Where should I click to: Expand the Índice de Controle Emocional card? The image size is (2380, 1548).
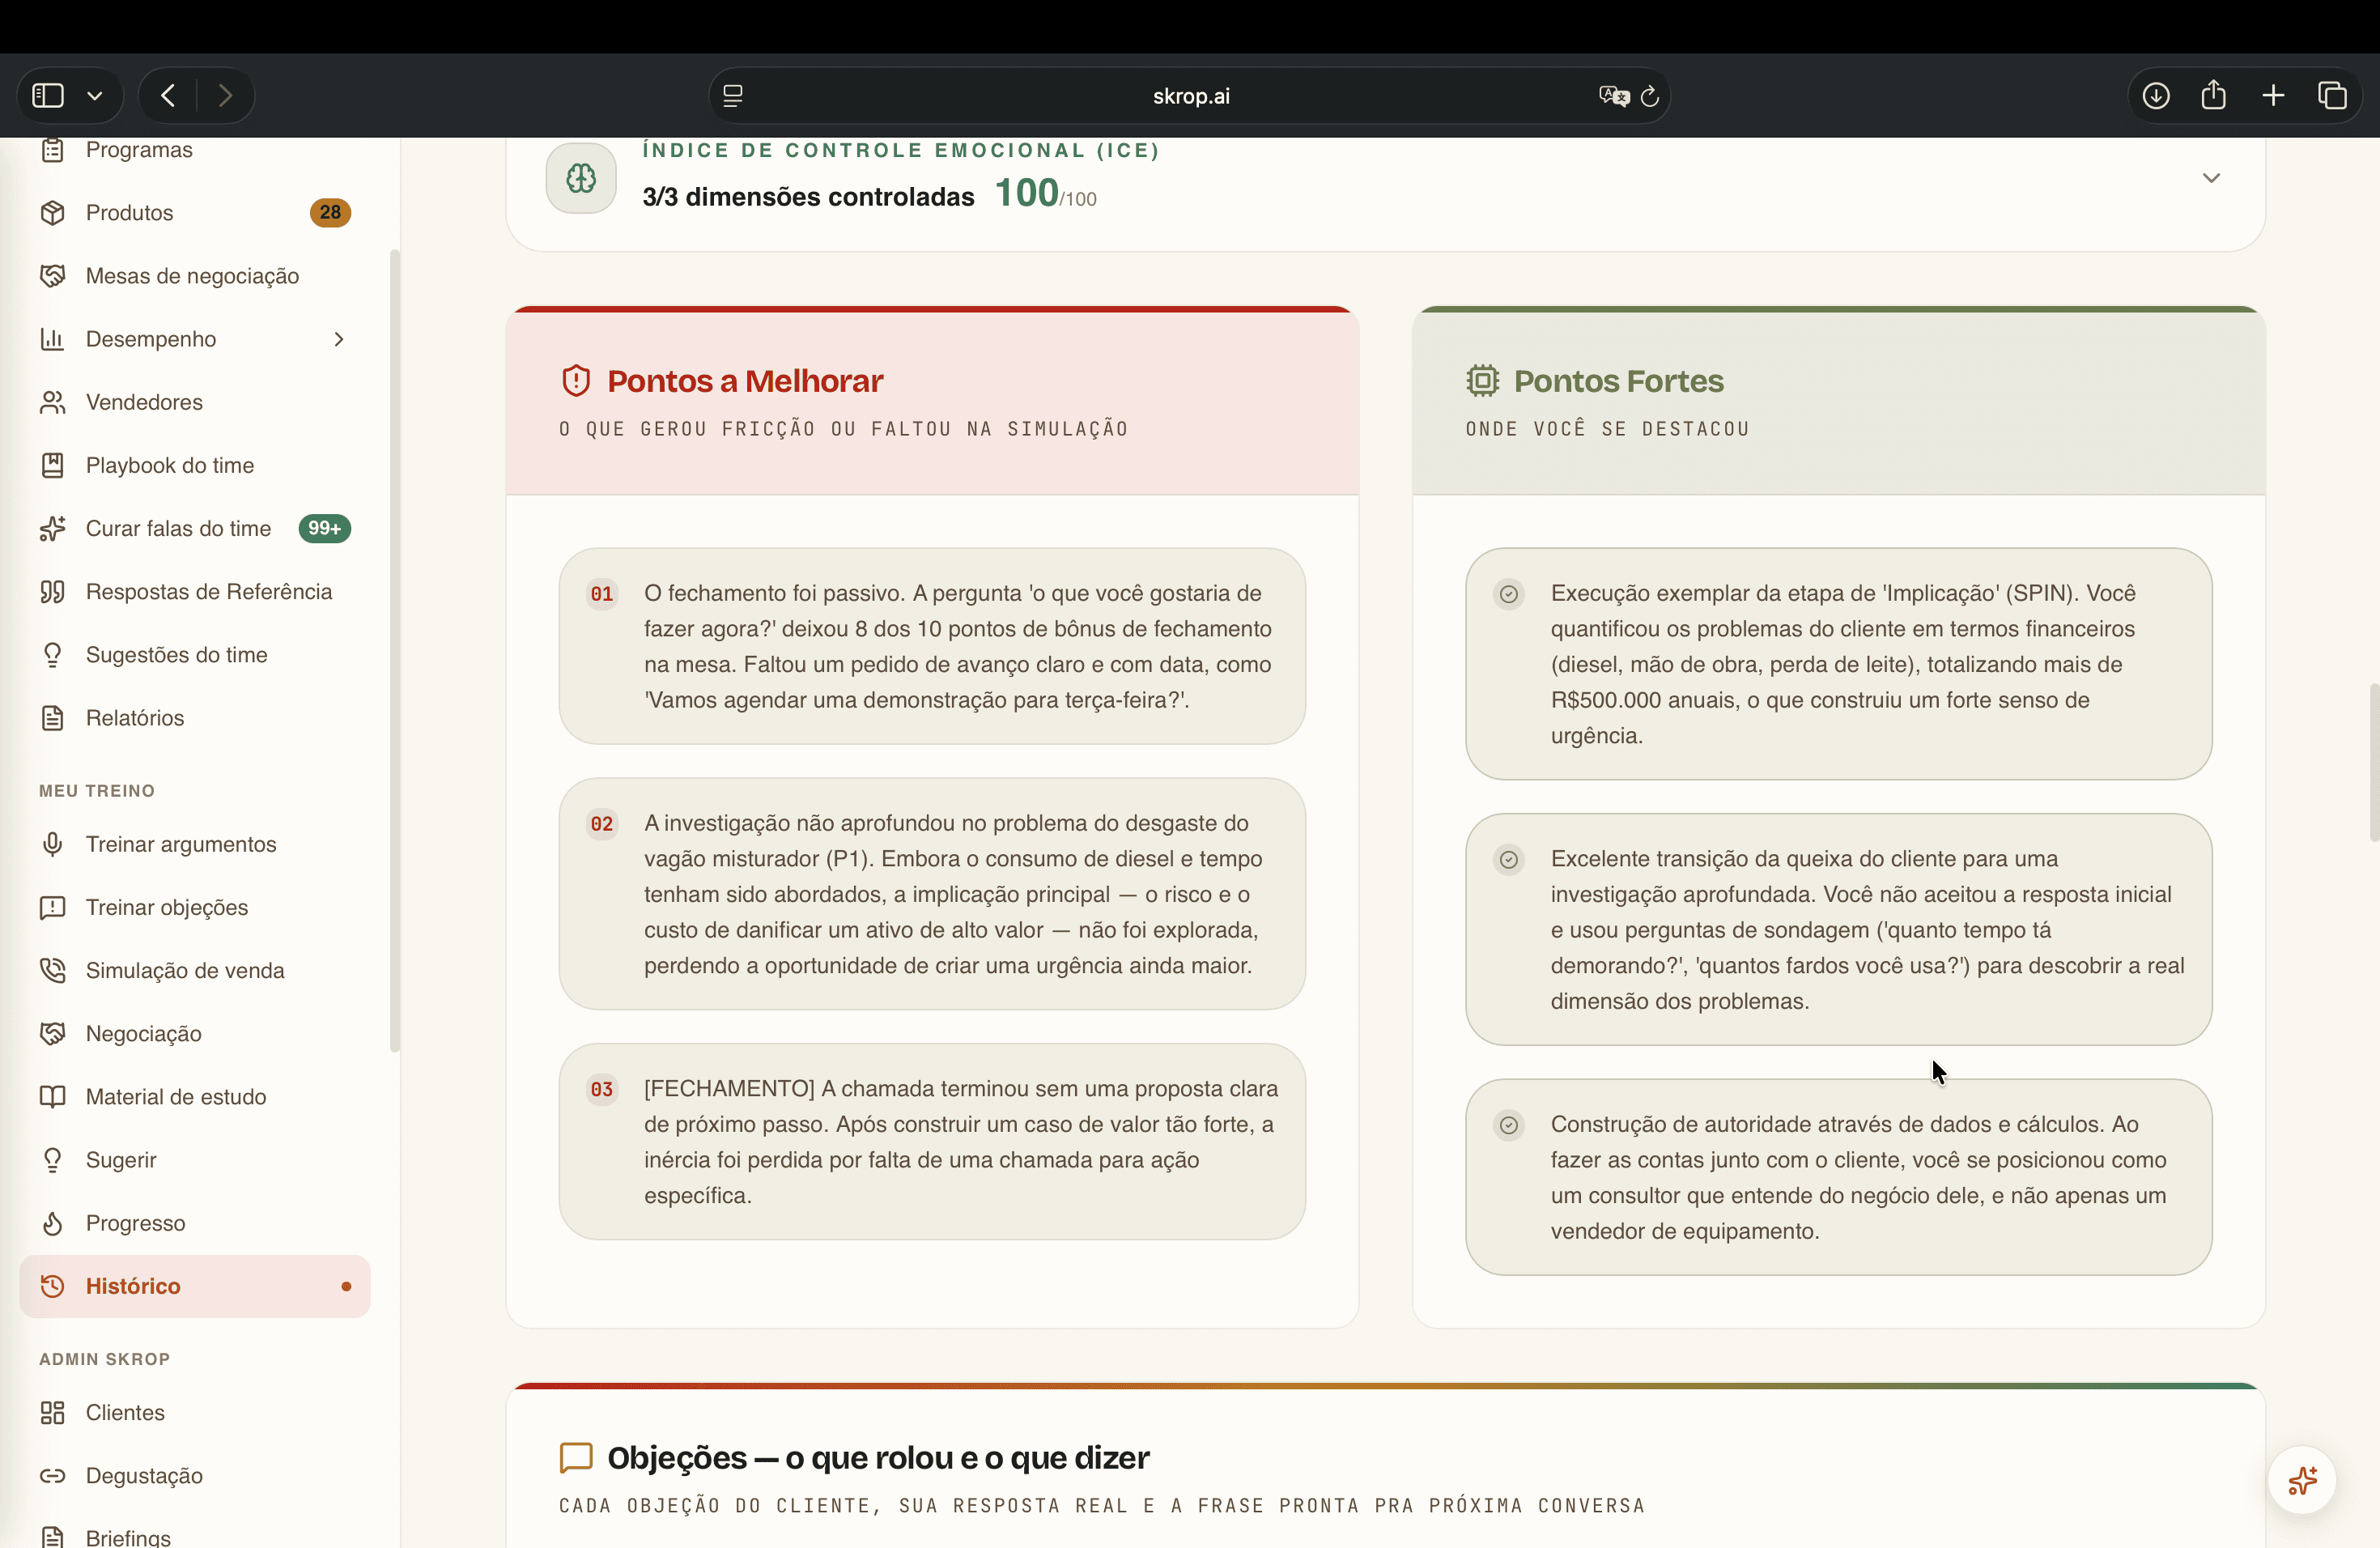[x=2211, y=178]
